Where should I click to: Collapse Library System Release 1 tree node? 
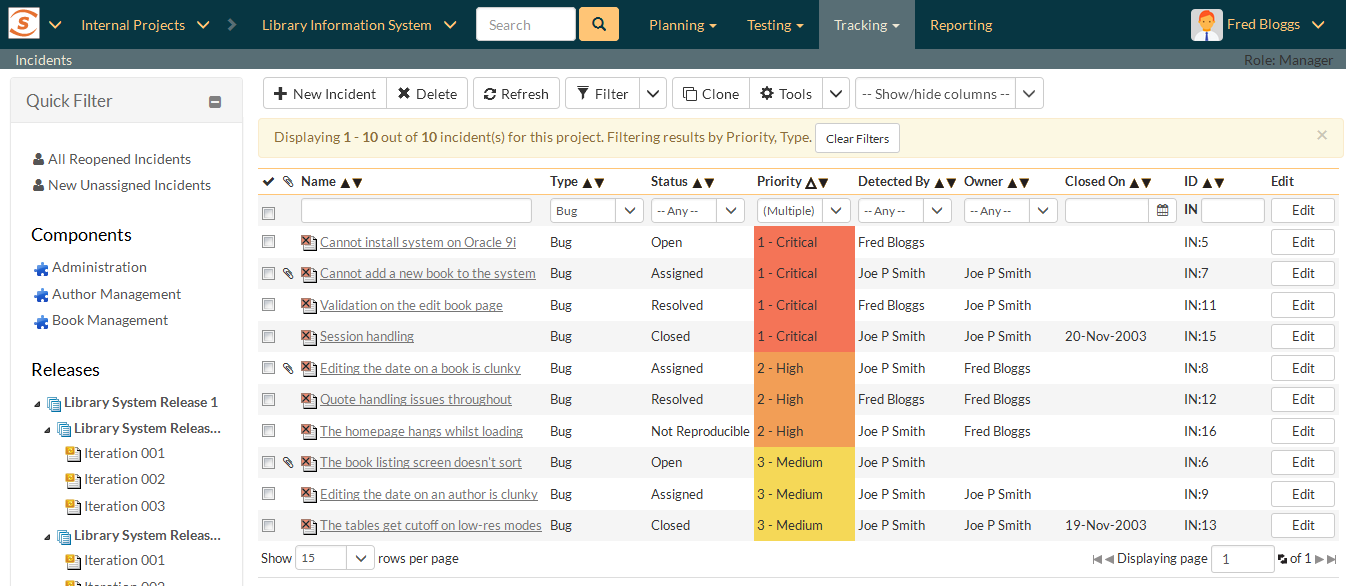[x=38, y=403]
